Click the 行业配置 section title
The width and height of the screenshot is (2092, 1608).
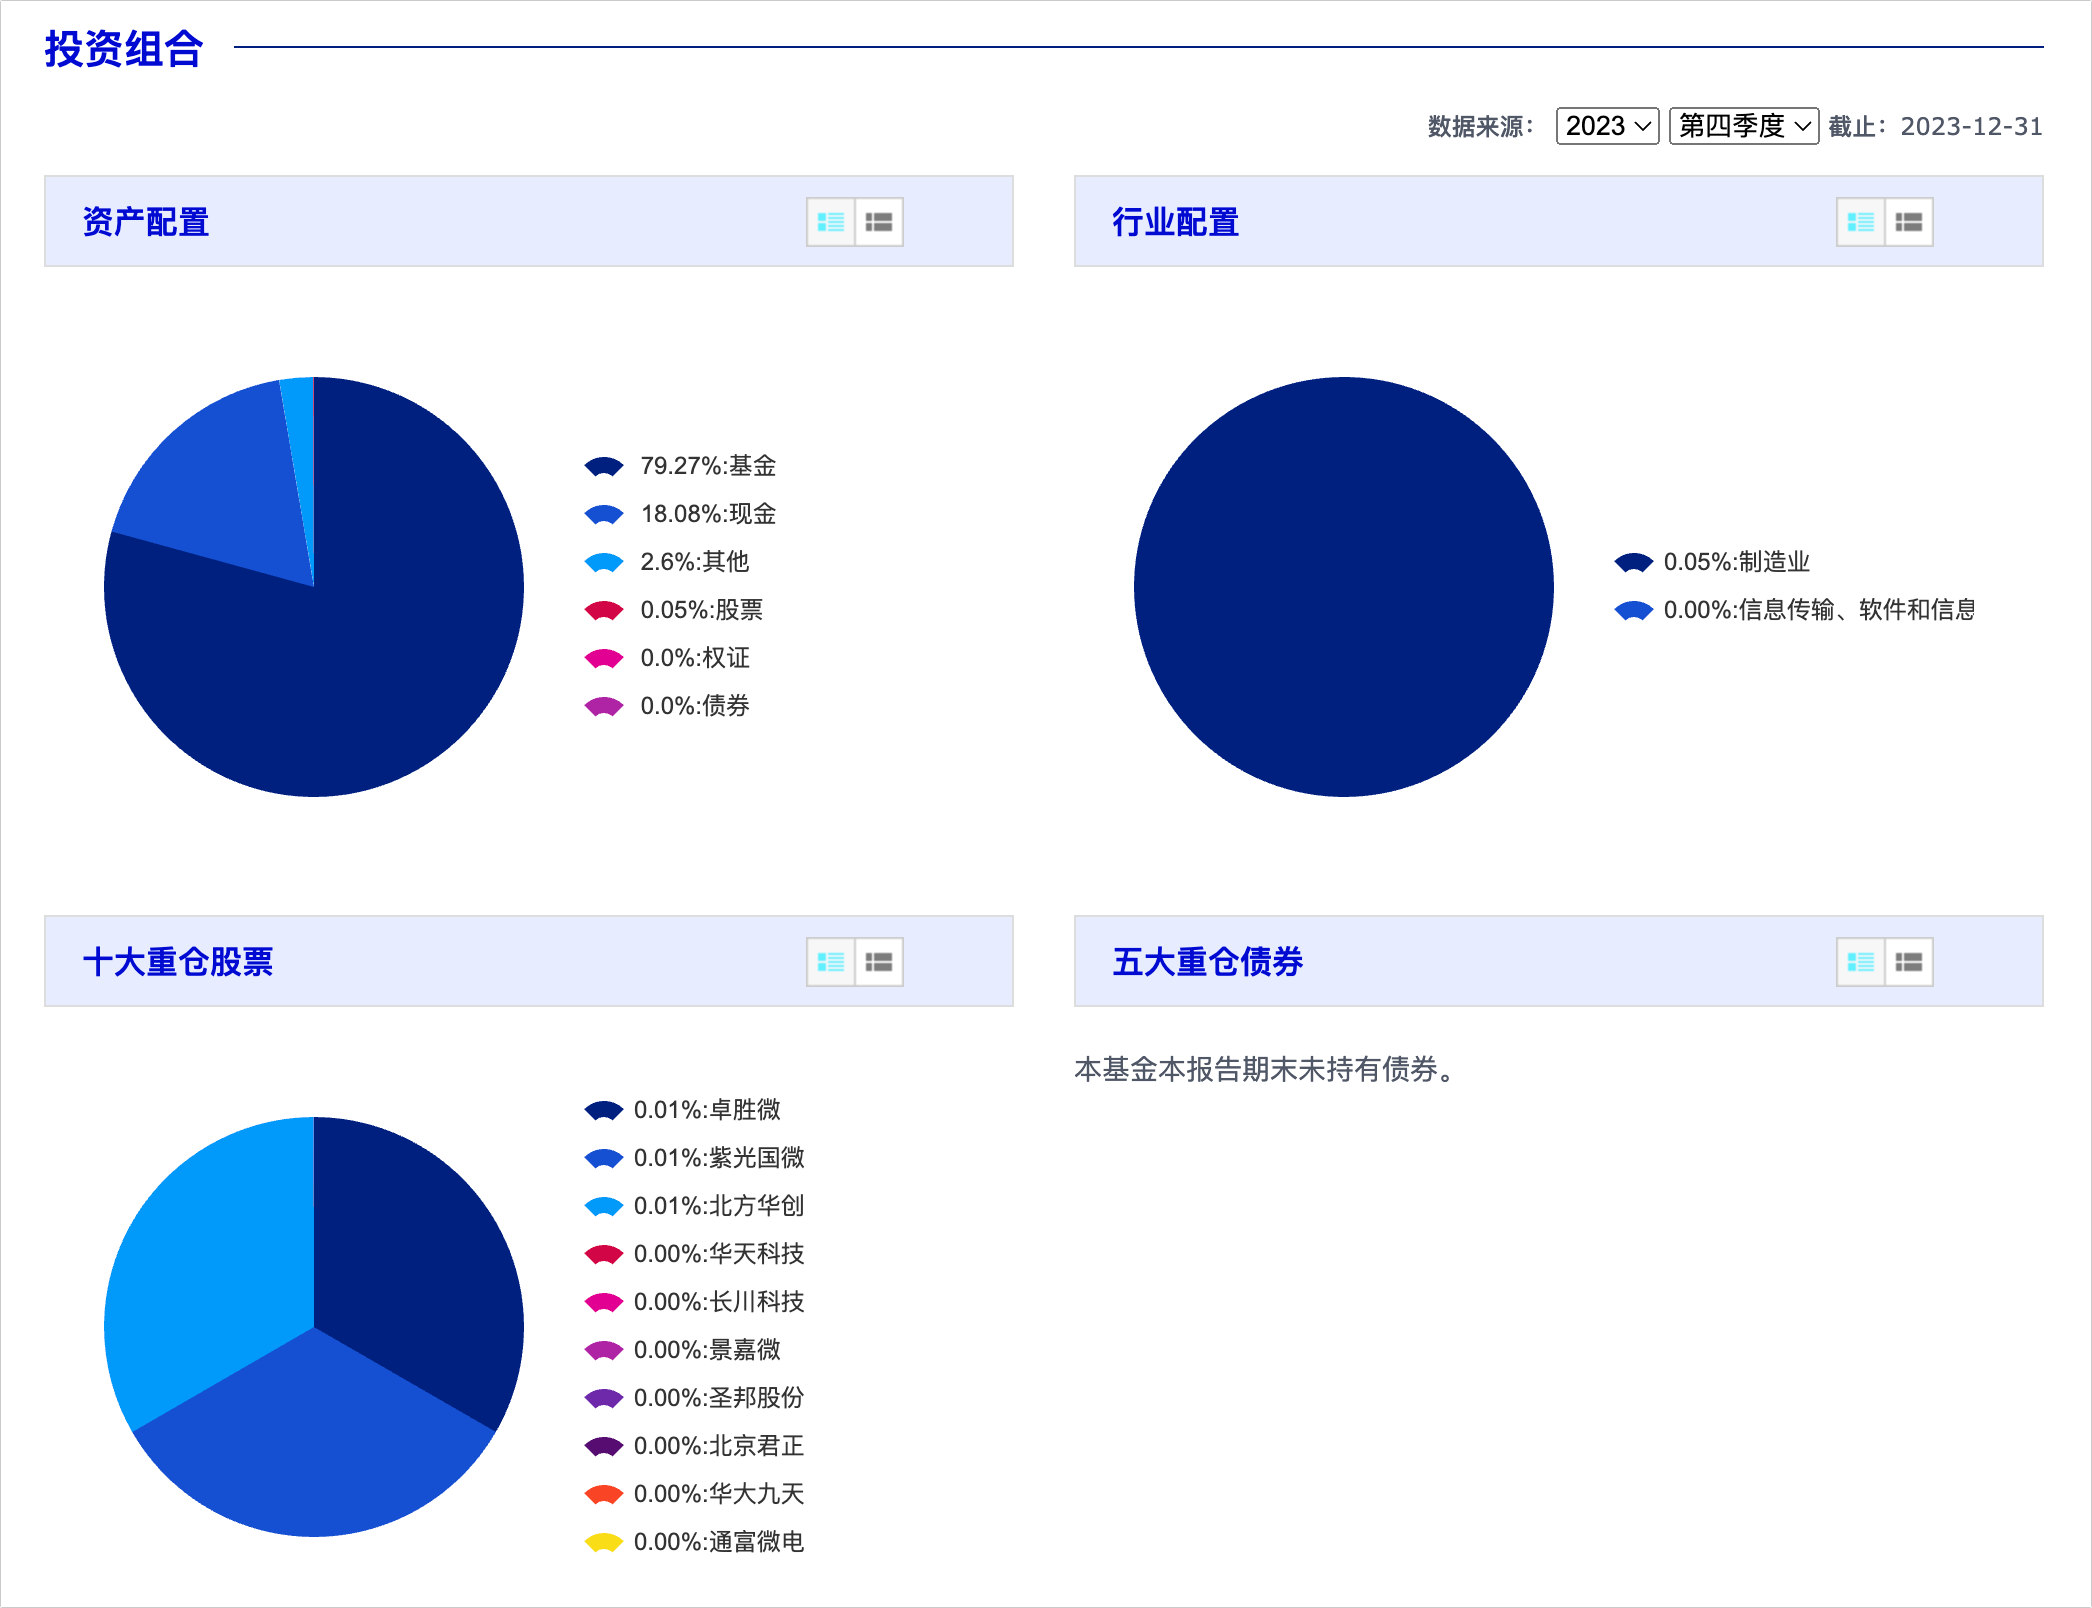1175,222
